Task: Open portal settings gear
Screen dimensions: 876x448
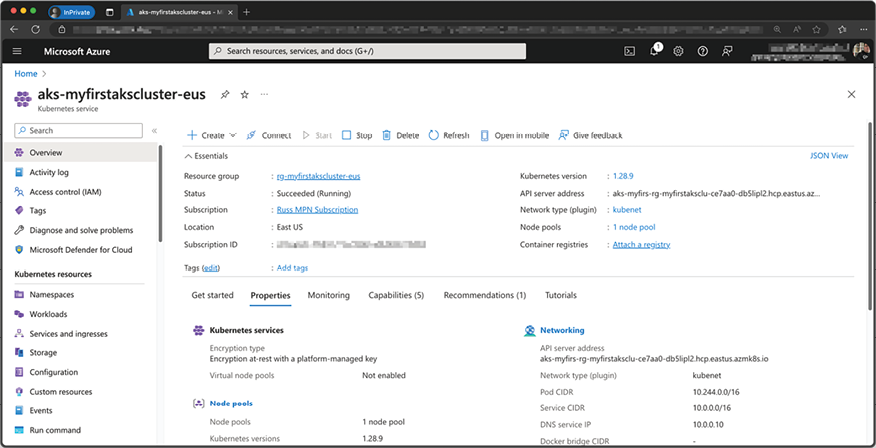Action: (x=678, y=51)
